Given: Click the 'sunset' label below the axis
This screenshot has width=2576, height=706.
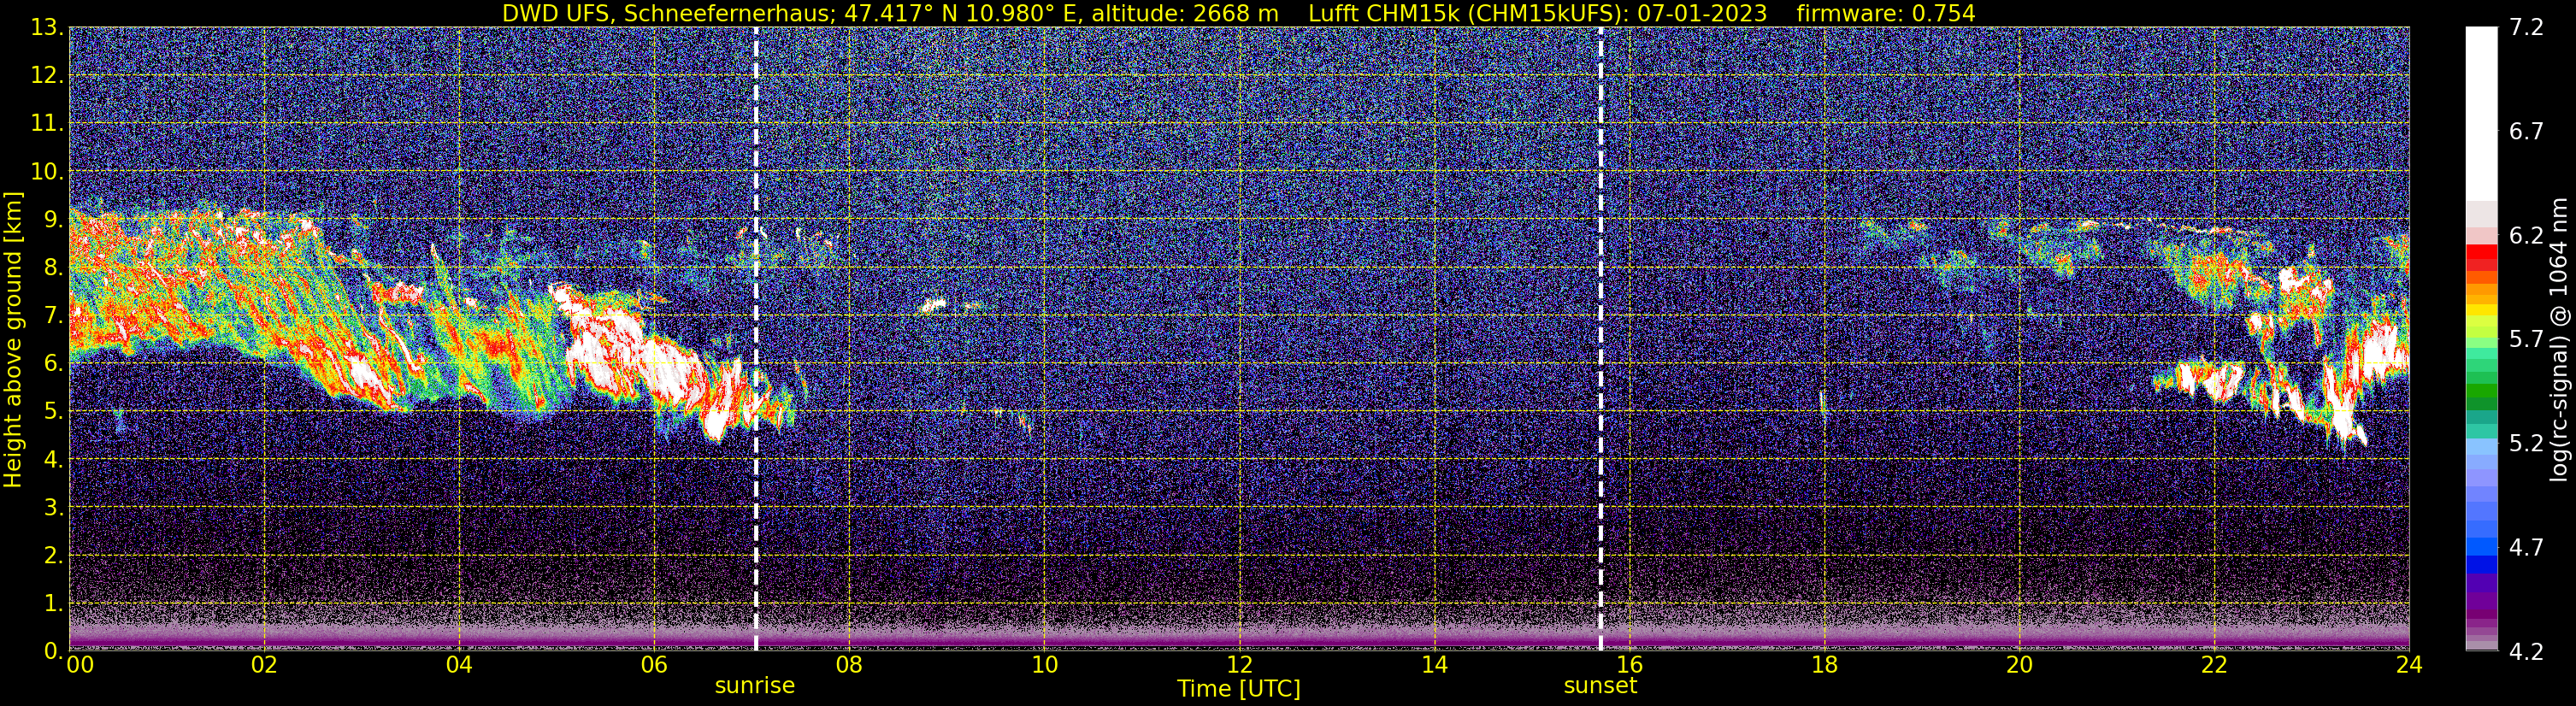Looking at the screenshot, I should click(1600, 686).
